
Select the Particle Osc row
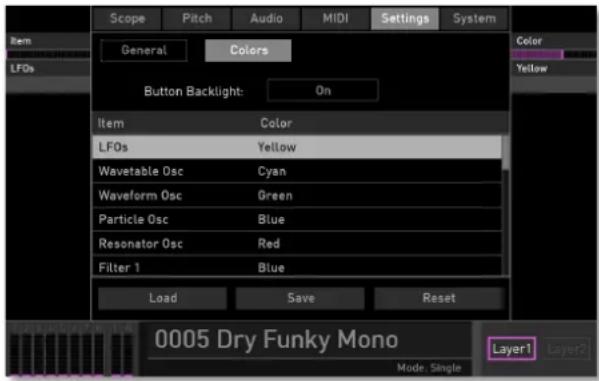tap(297, 219)
